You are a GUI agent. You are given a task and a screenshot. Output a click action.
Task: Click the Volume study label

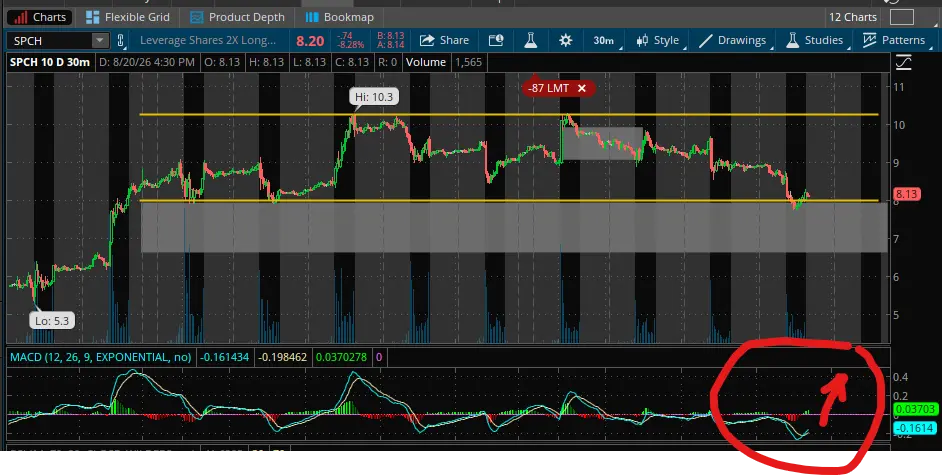pyautogui.click(x=425, y=62)
